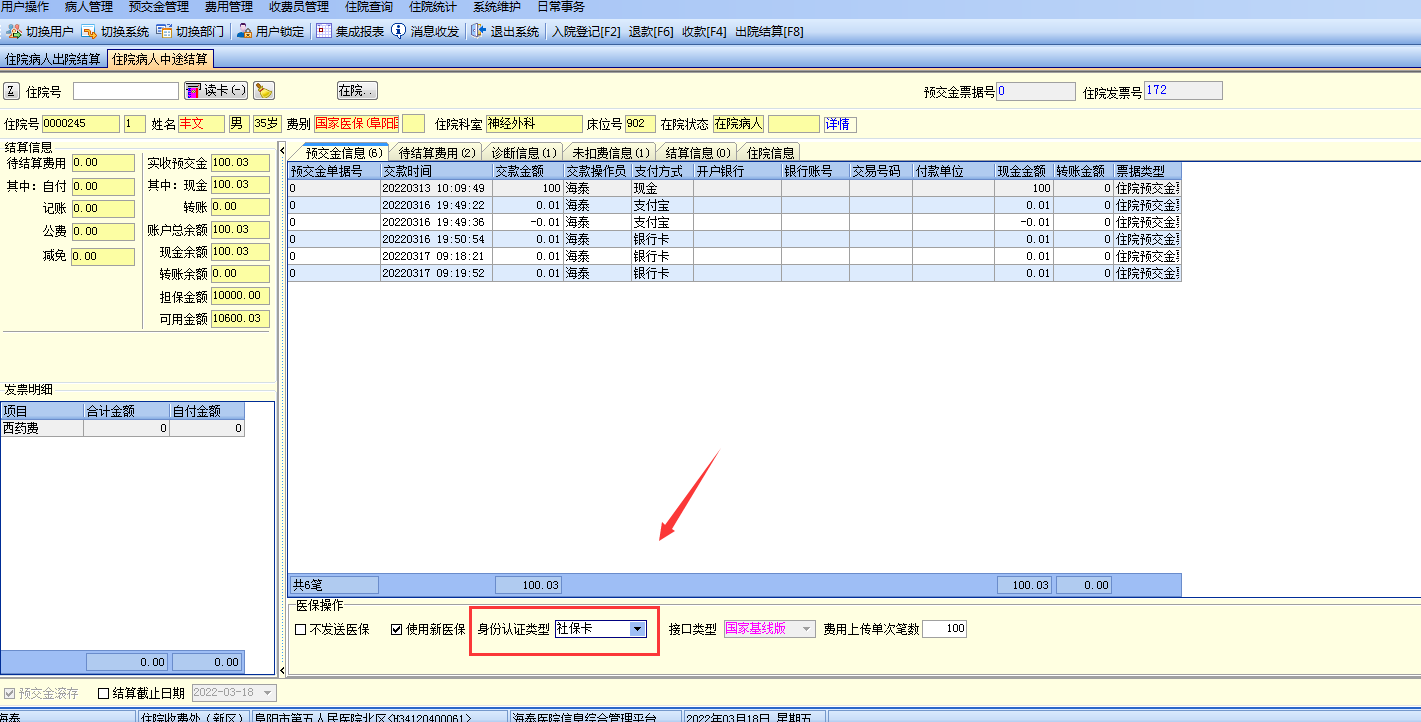
Task: Click the 住院科室 field showing 神经外科
Action: [x=534, y=124]
